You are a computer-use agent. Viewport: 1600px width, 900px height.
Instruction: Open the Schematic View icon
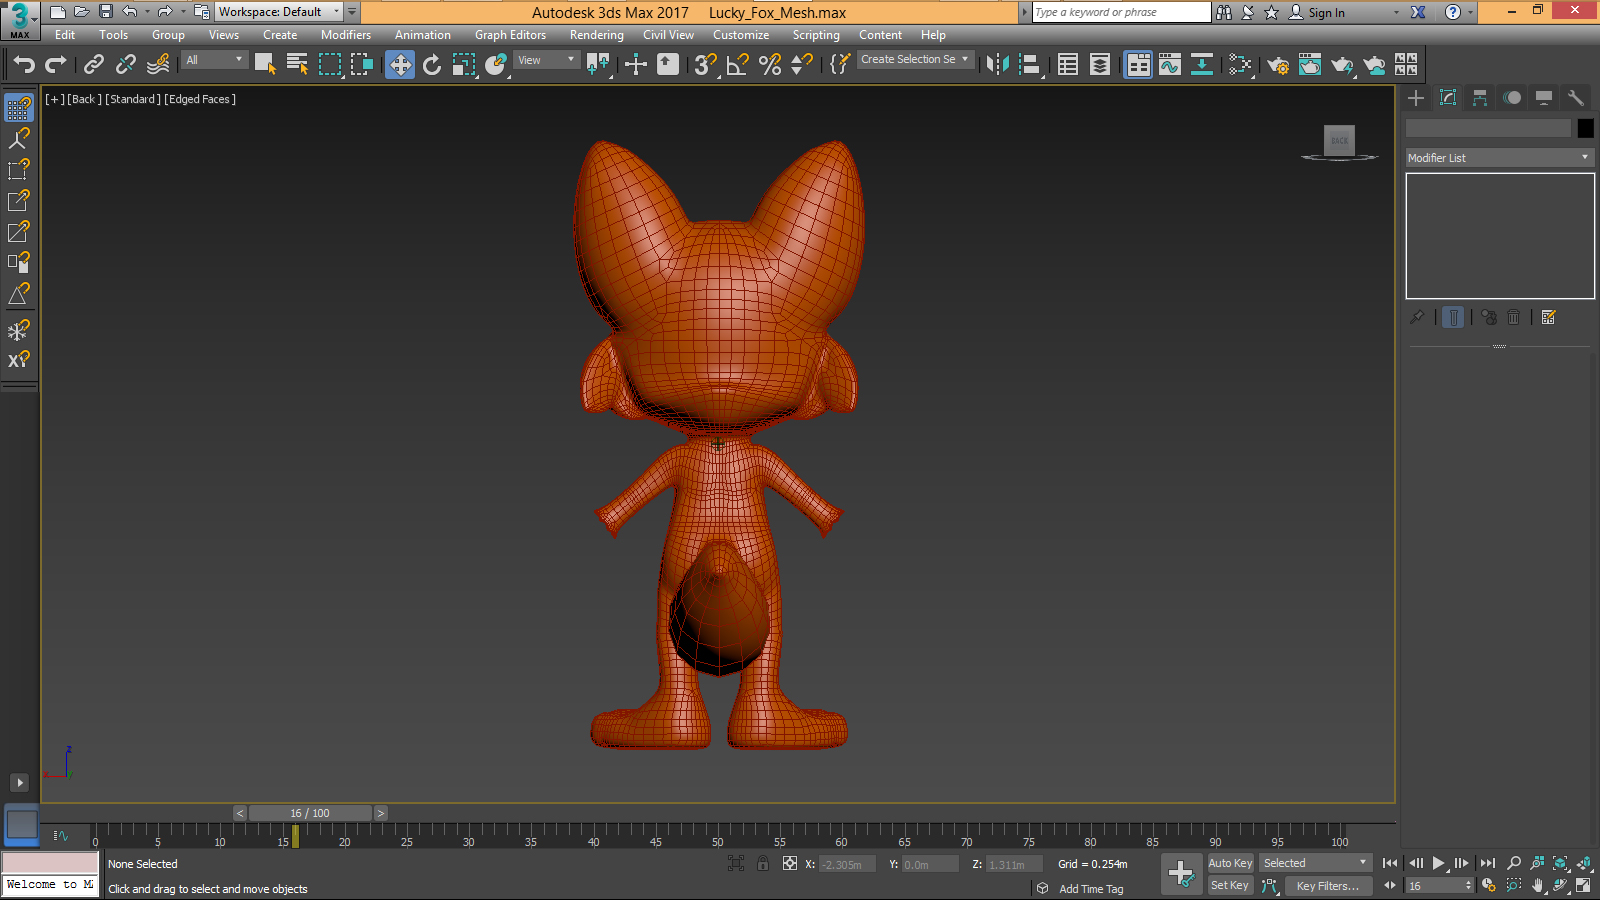(1201, 65)
